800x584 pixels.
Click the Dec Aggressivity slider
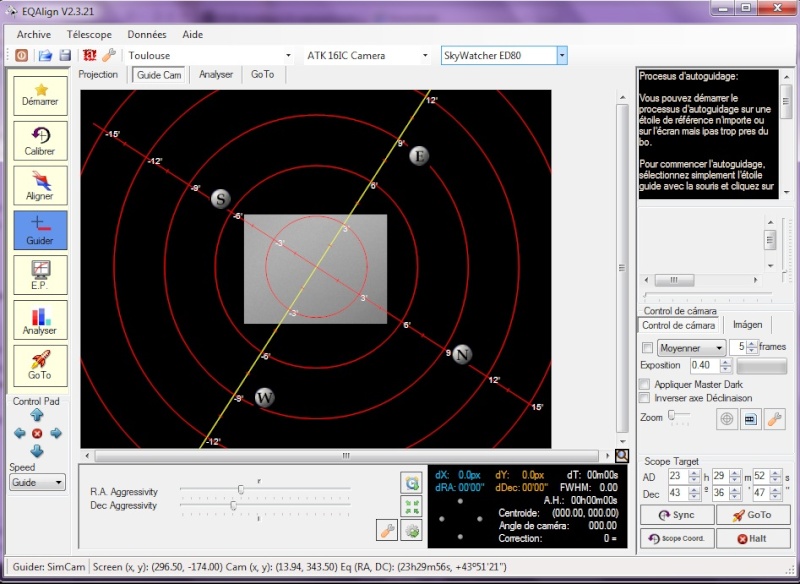pyautogui.click(x=265, y=505)
